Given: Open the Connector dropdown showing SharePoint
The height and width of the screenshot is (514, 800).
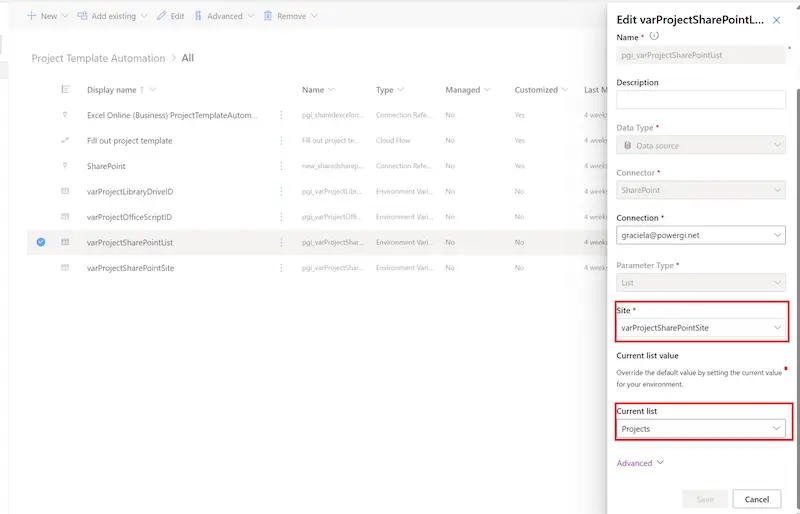Looking at the screenshot, I should click(x=701, y=190).
